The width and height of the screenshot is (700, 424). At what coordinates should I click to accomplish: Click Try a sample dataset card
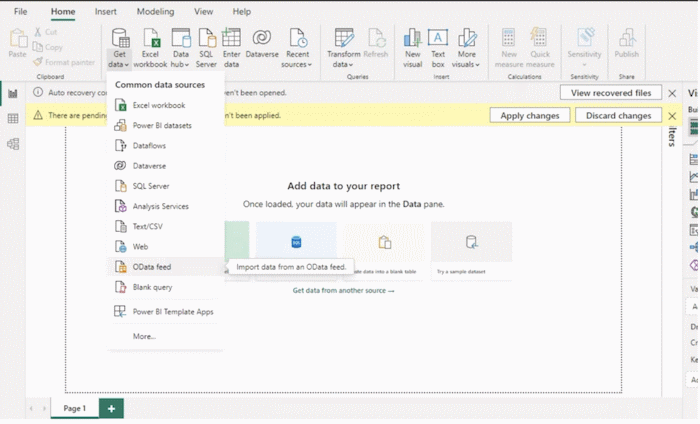(471, 251)
